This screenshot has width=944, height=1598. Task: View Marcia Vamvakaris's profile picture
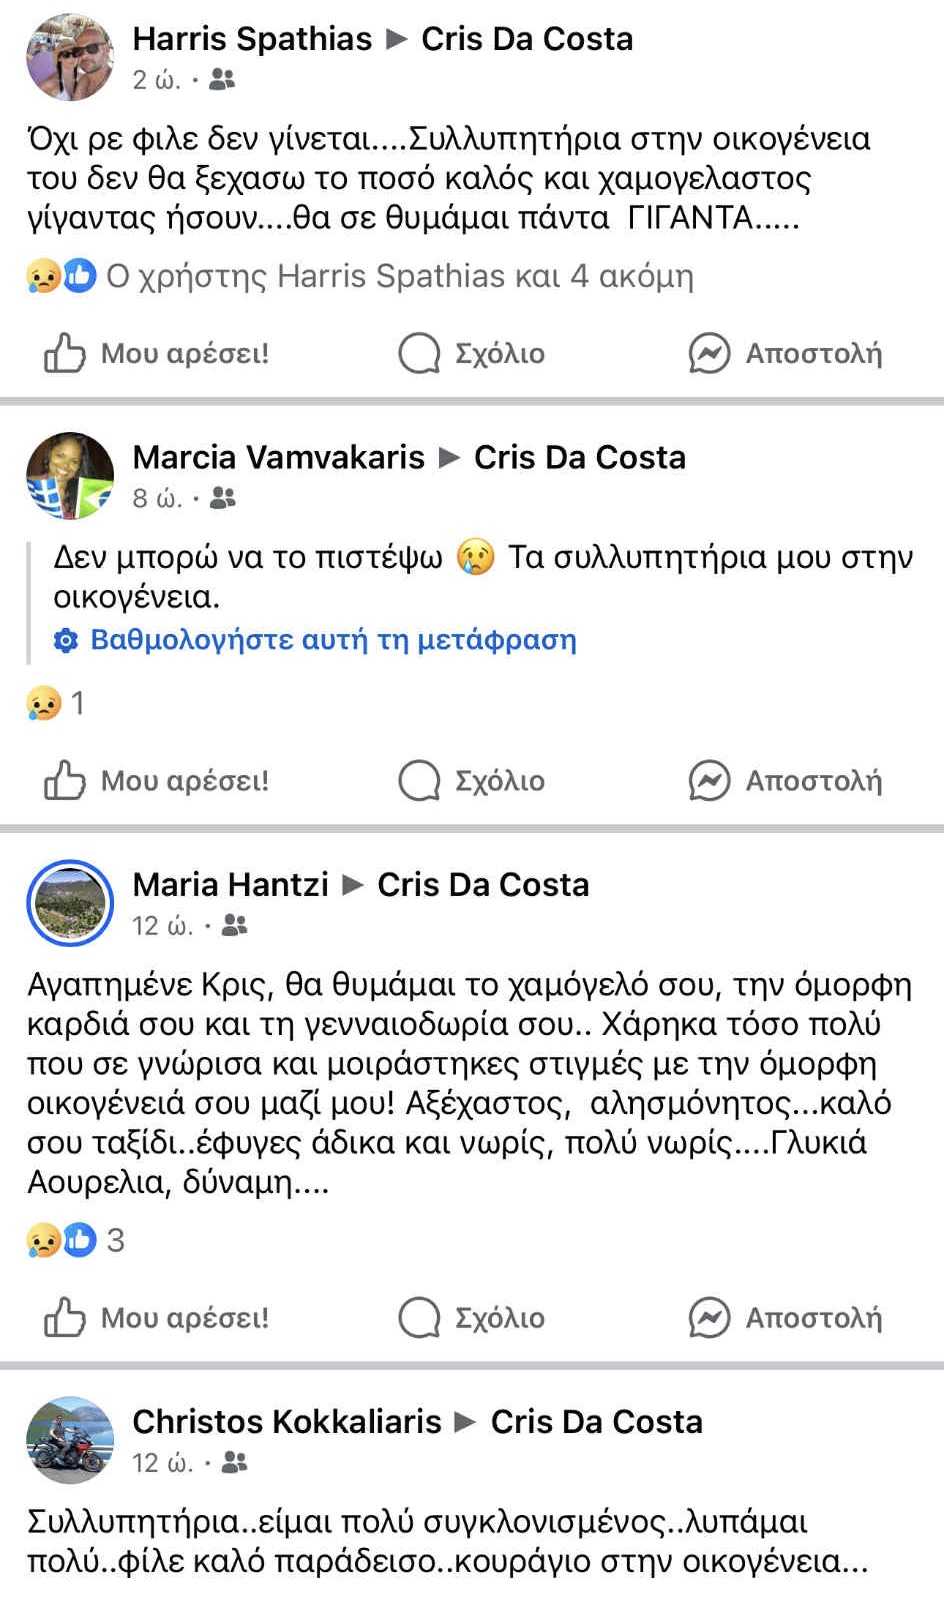(x=70, y=475)
